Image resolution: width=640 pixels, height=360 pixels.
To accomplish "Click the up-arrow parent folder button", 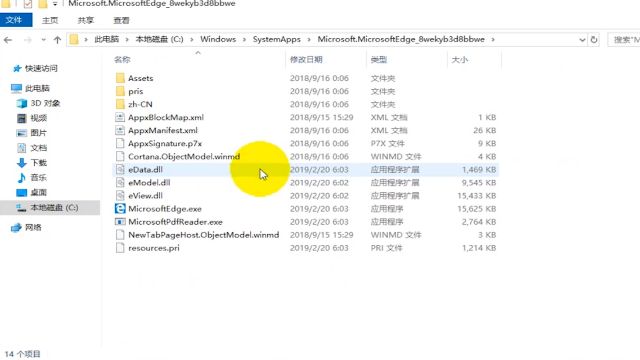I will [x=57, y=40].
